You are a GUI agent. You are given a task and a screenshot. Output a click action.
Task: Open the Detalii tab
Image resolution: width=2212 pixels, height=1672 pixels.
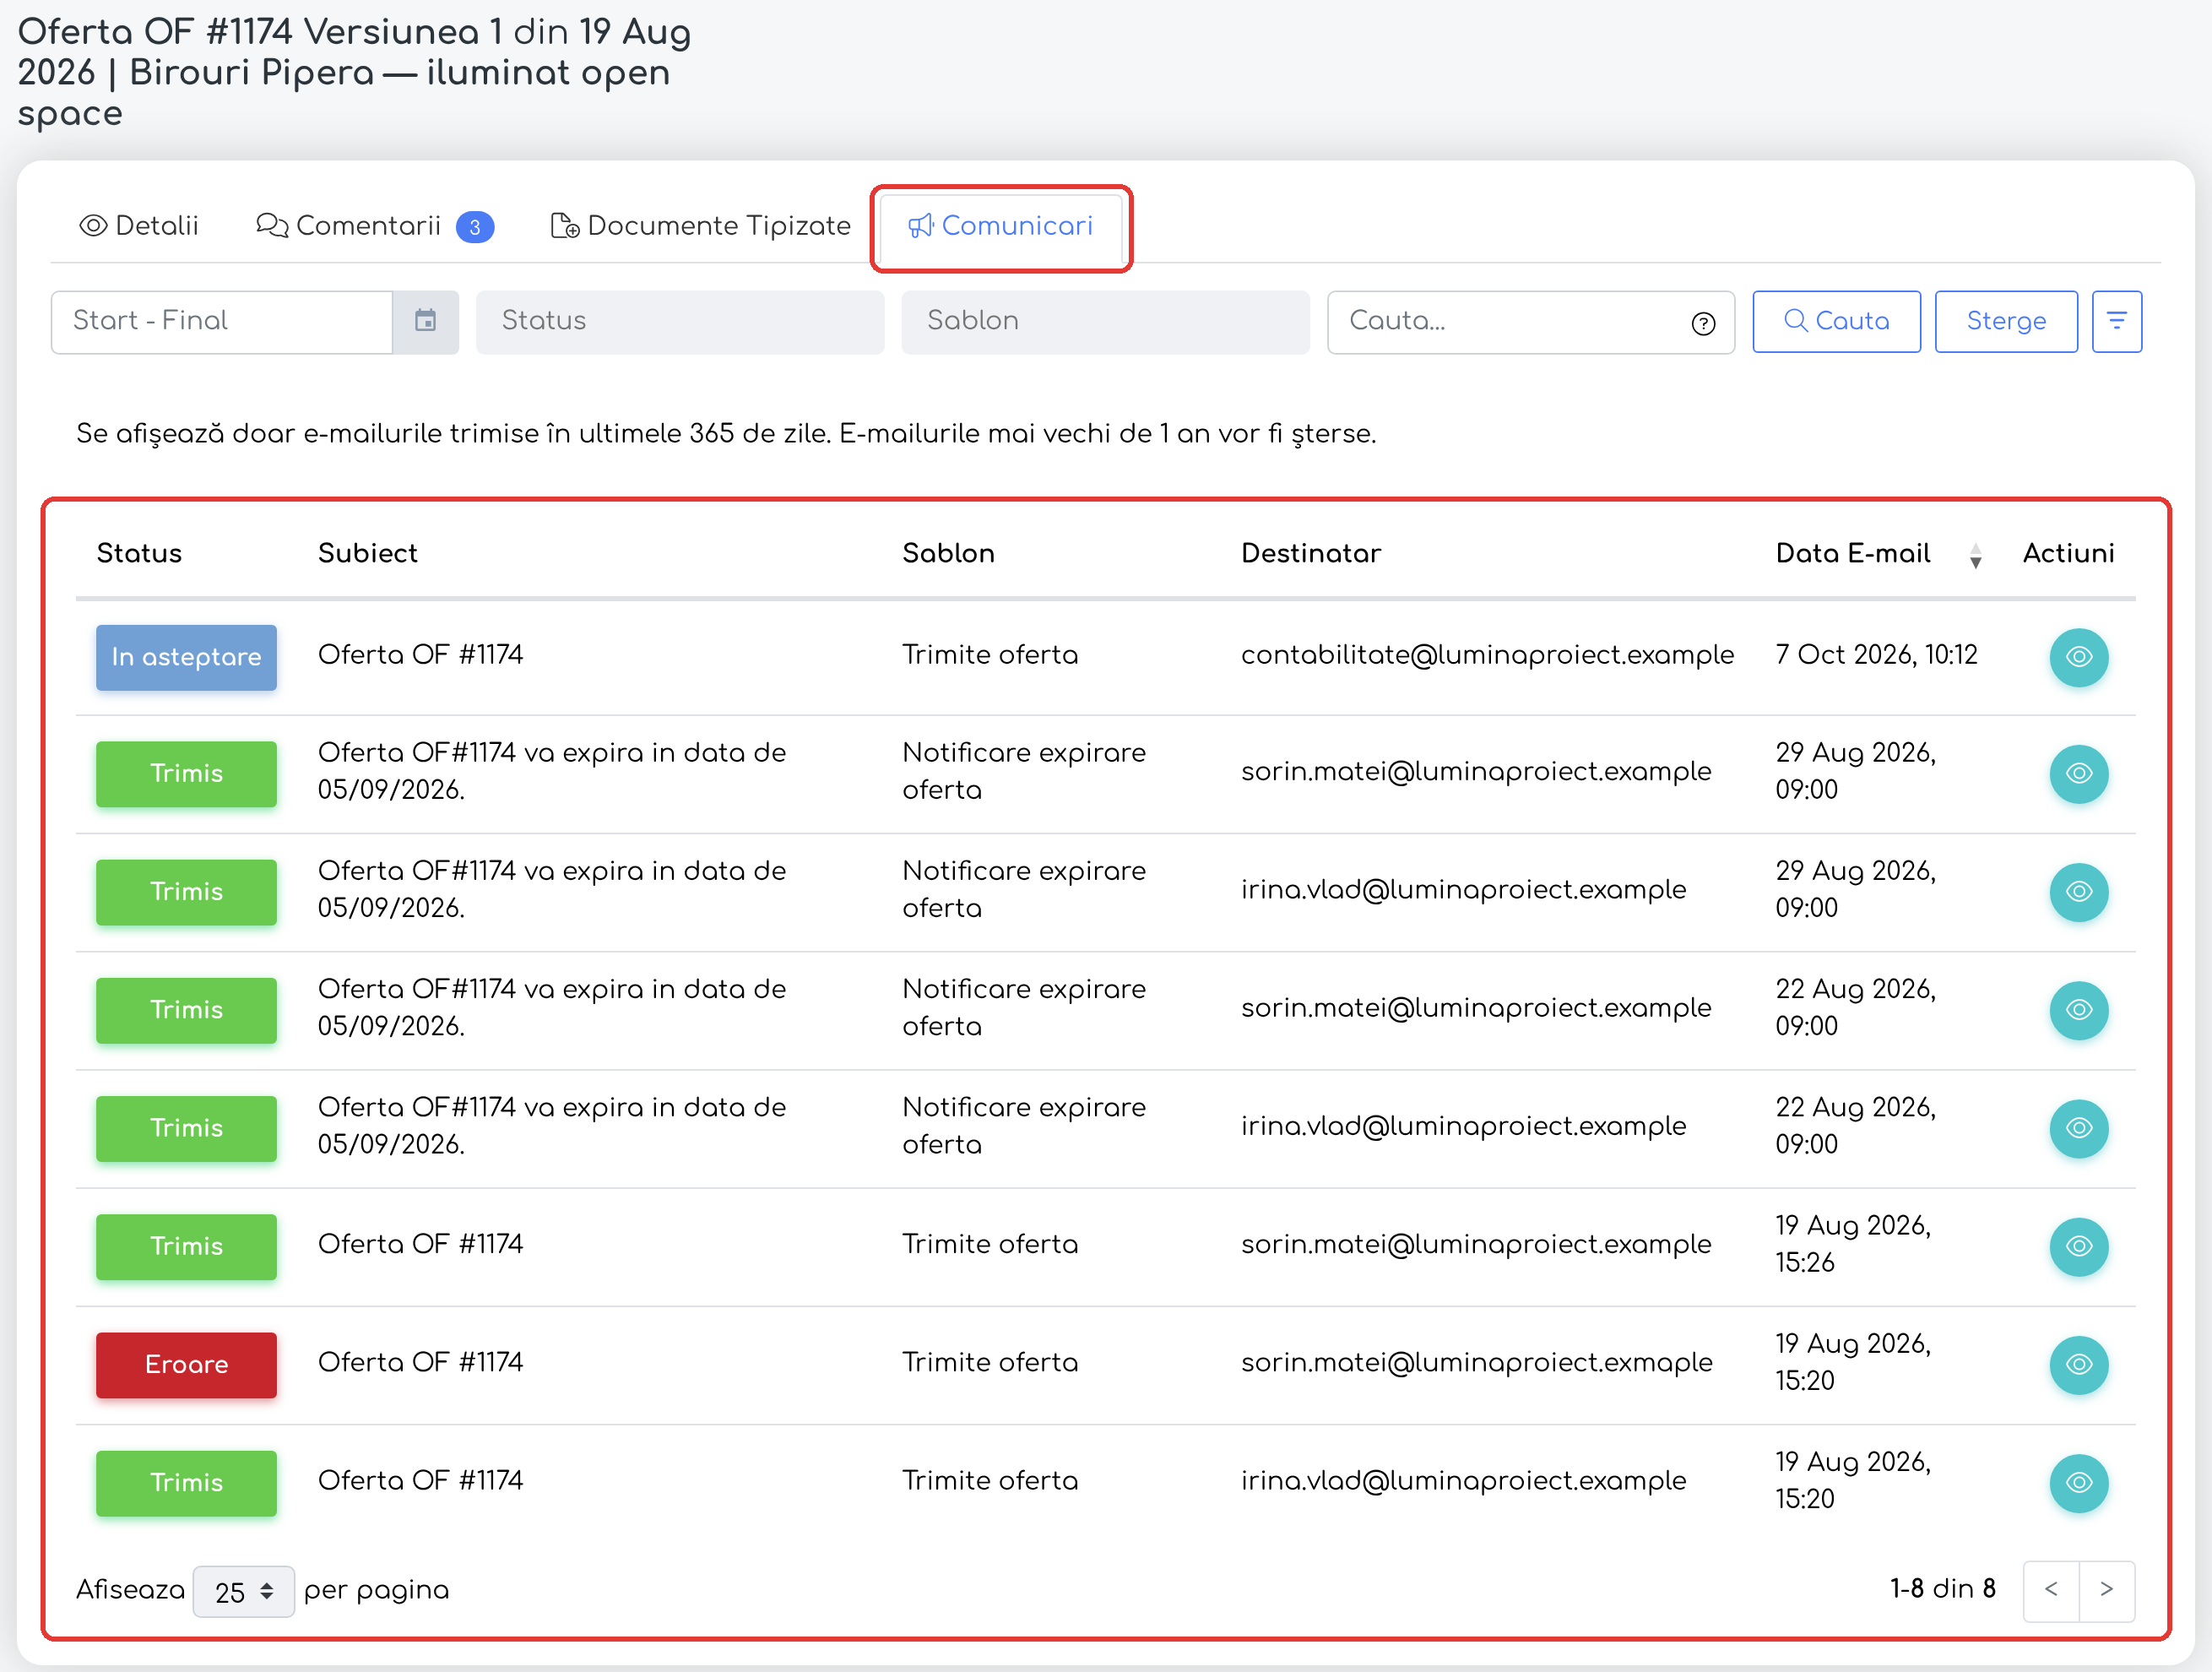(139, 226)
